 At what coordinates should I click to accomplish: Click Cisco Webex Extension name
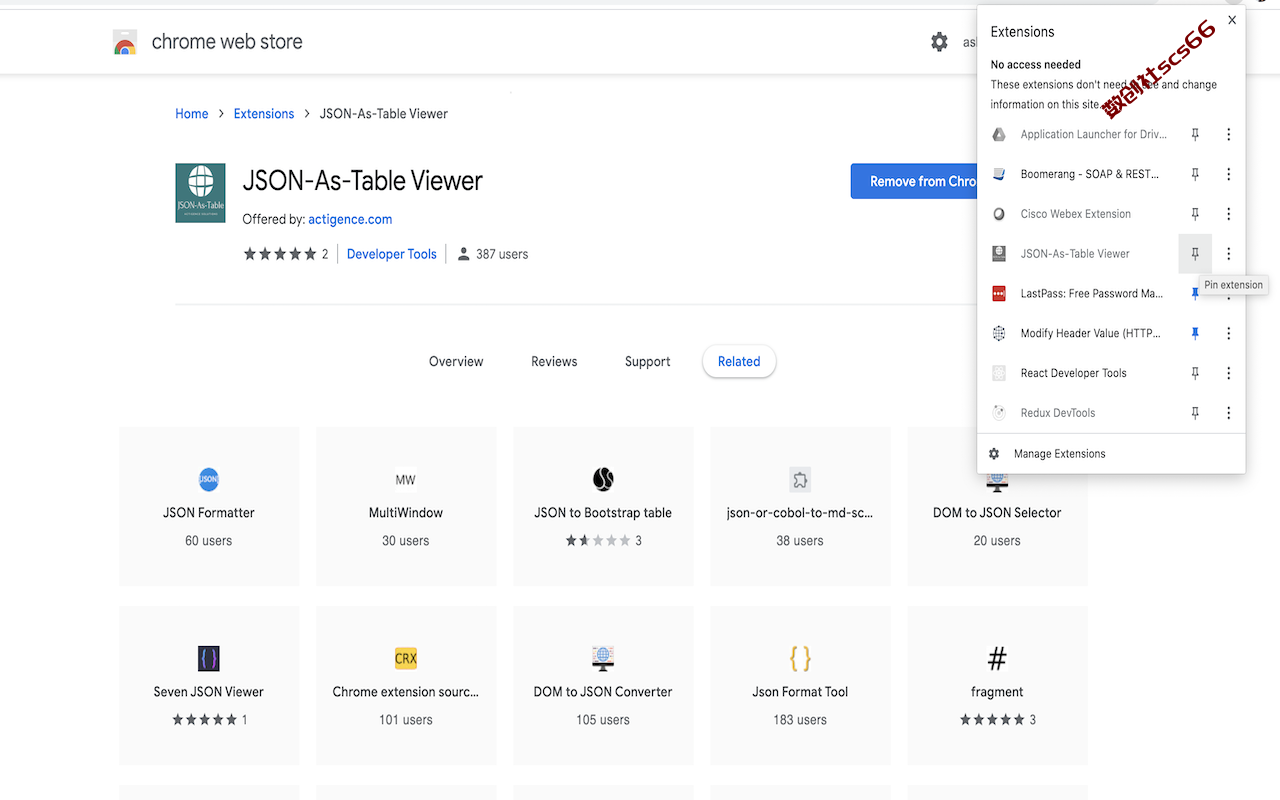point(1075,214)
